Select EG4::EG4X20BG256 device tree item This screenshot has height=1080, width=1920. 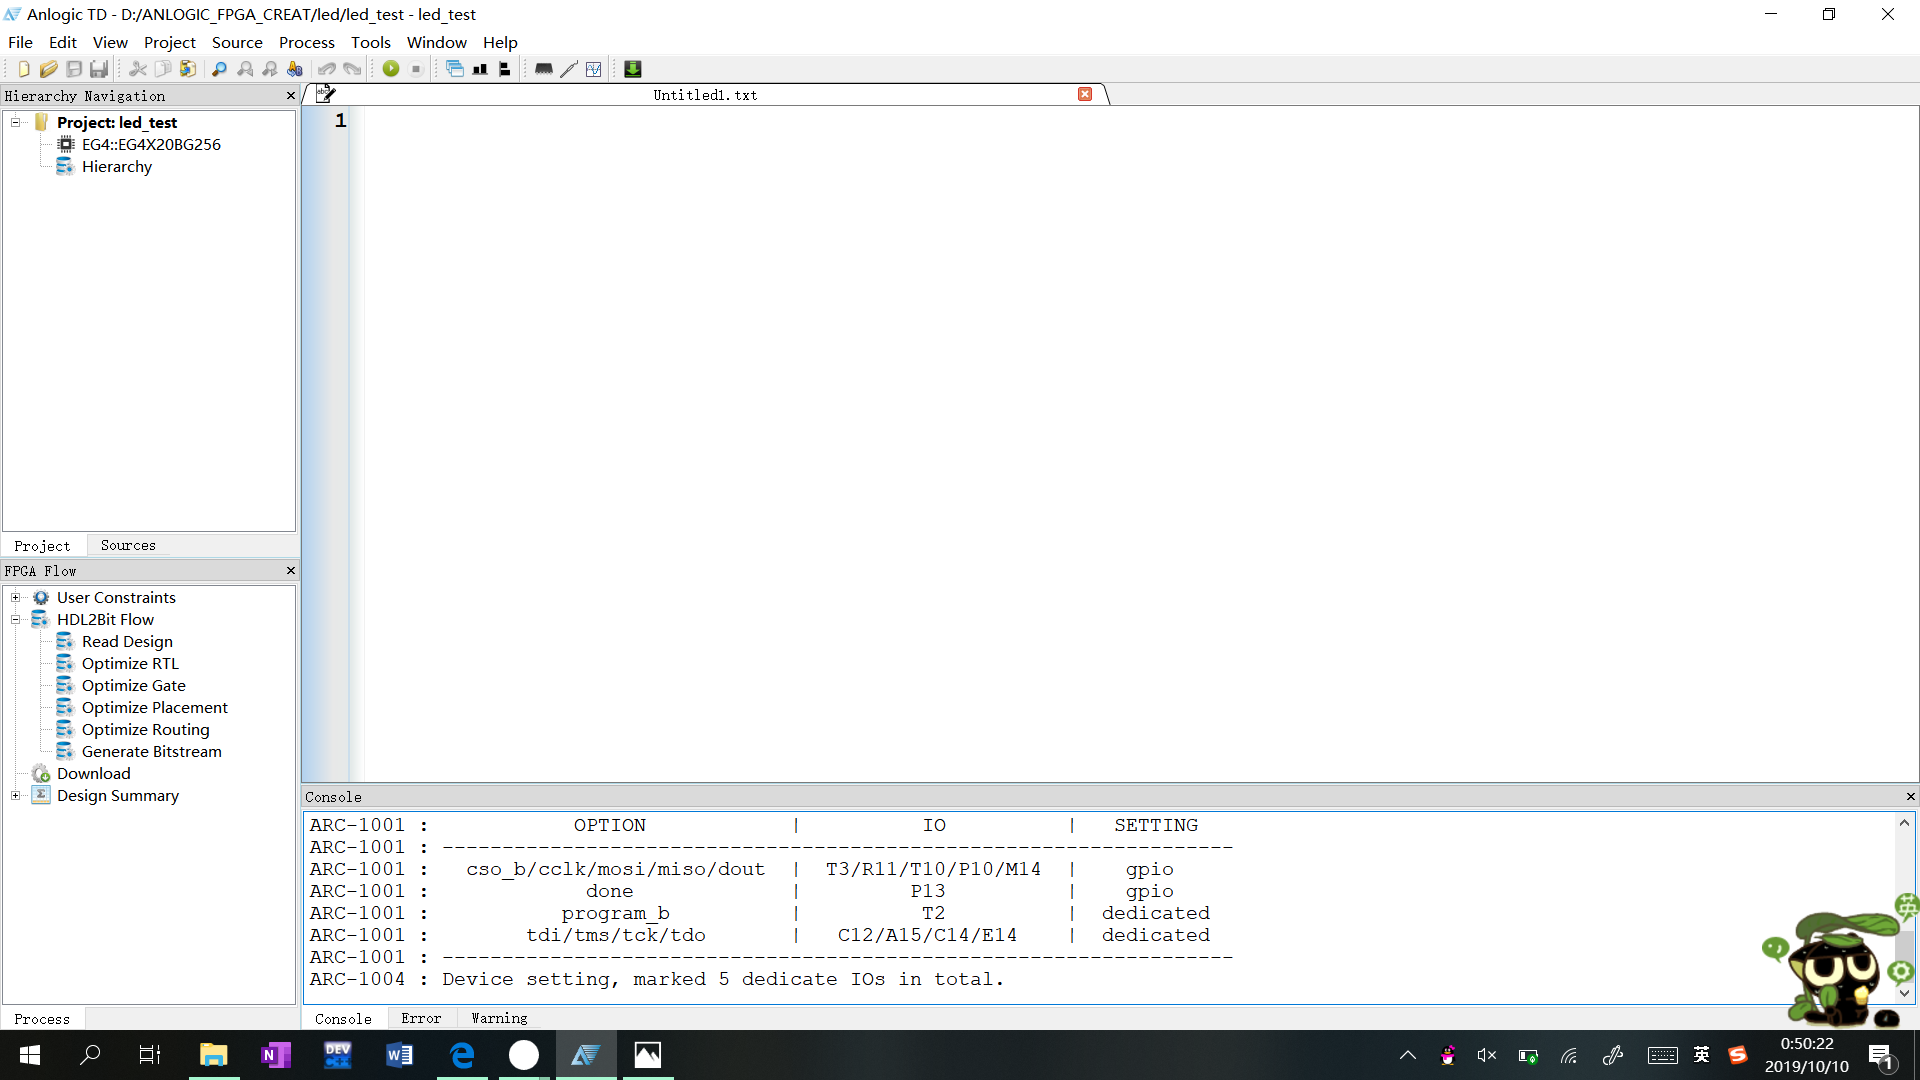pos(149,144)
